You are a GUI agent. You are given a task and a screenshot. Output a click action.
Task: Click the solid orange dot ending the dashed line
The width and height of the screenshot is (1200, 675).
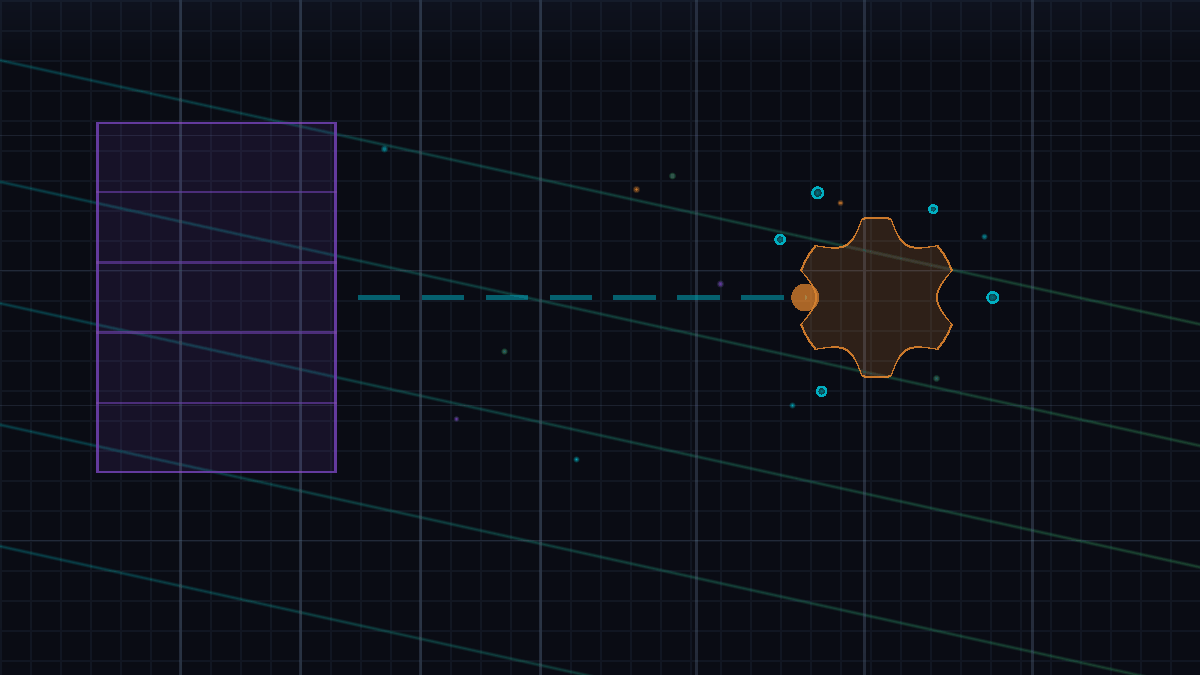(x=805, y=297)
